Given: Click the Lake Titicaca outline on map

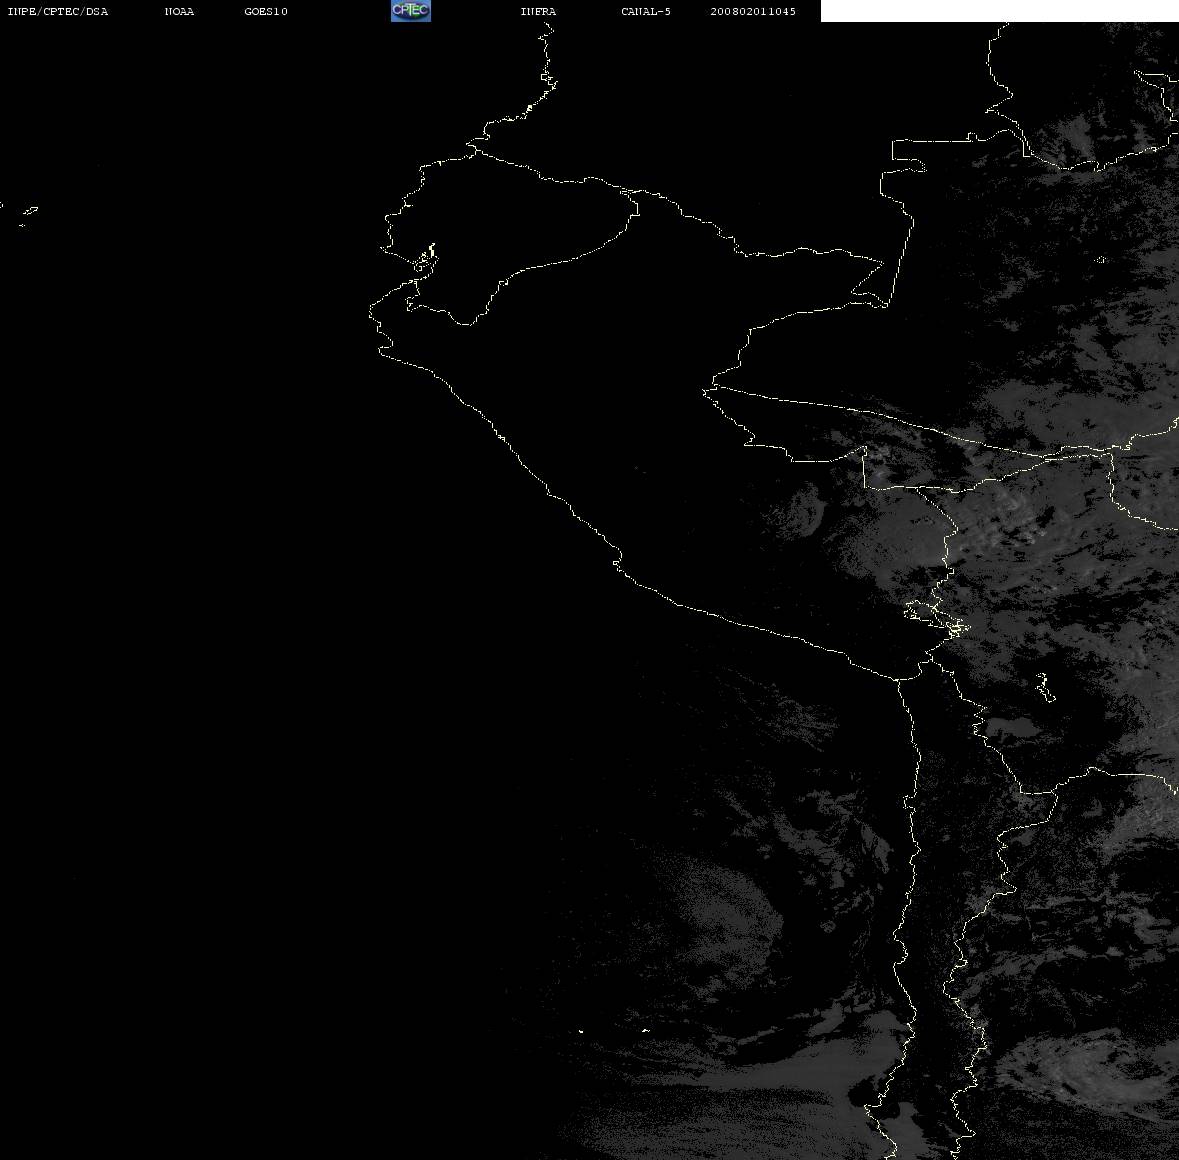Looking at the screenshot, I should coord(936,618).
